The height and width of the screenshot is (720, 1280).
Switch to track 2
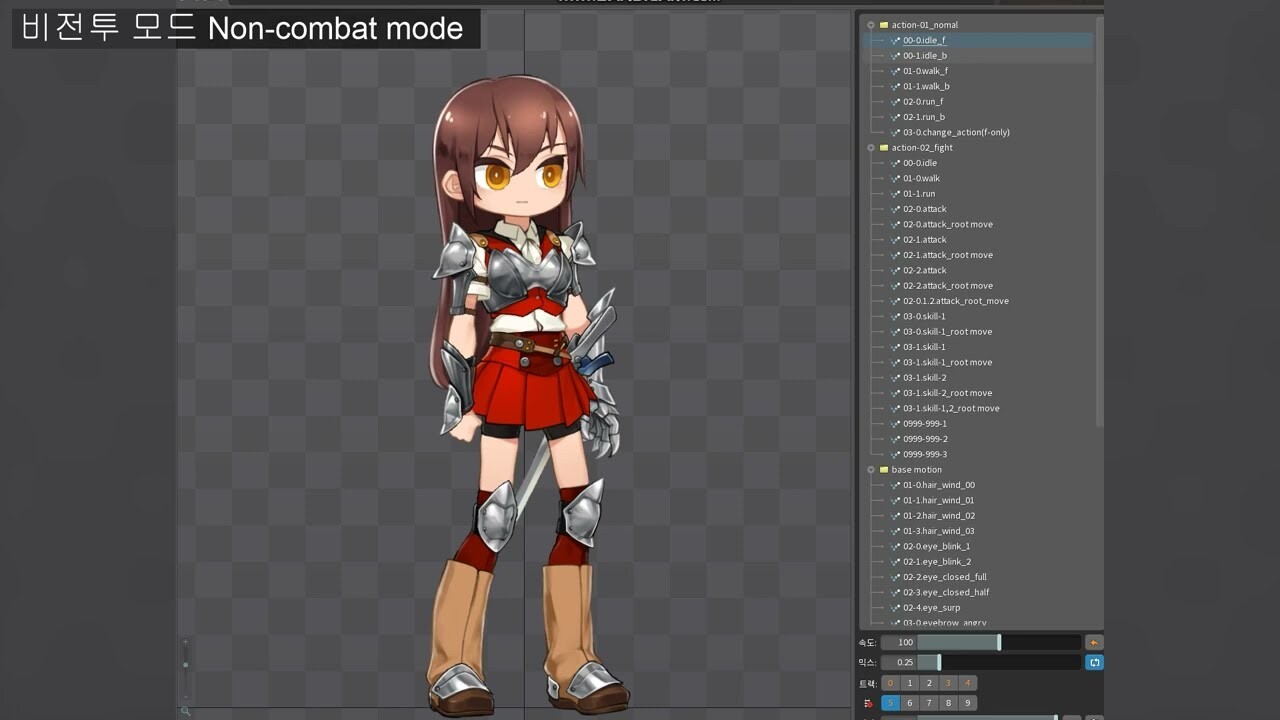(929, 683)
